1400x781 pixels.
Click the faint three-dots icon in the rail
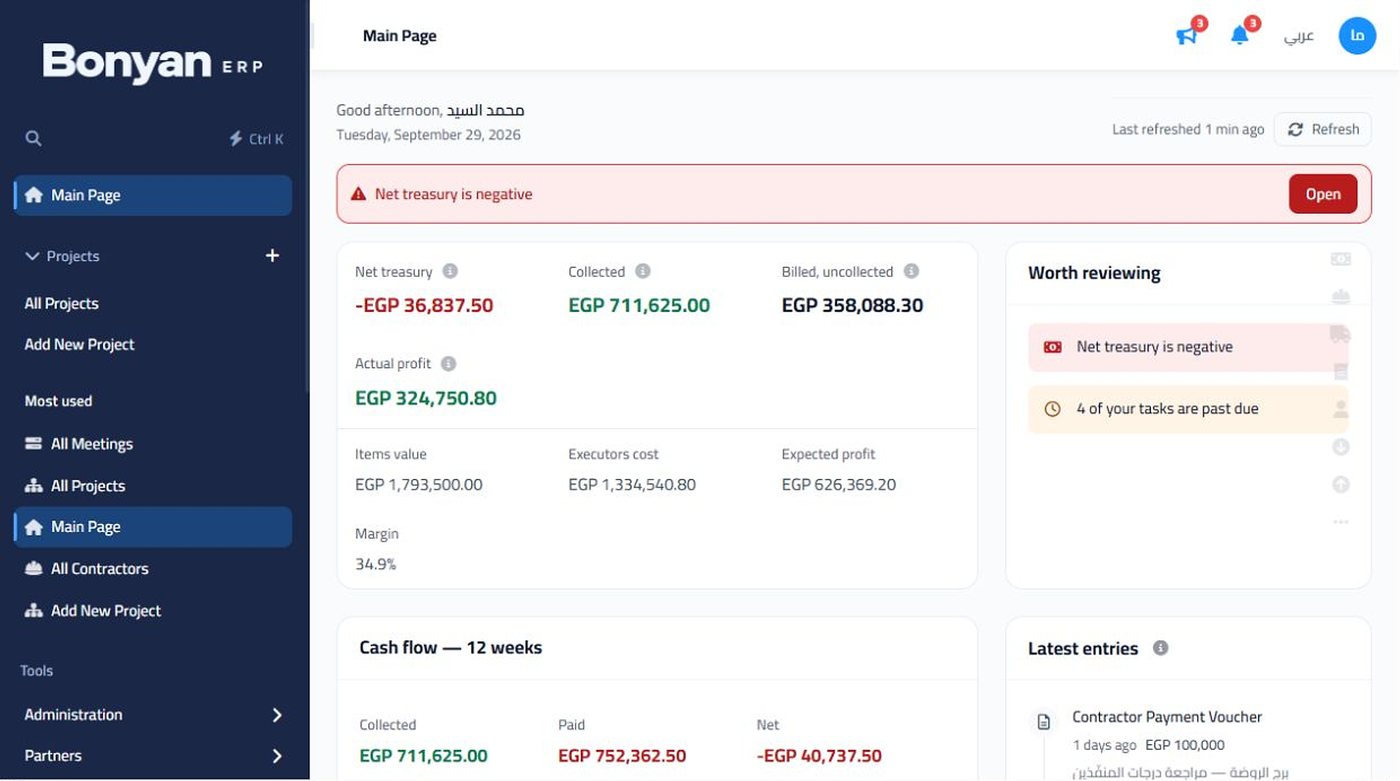coord(1341,522)
